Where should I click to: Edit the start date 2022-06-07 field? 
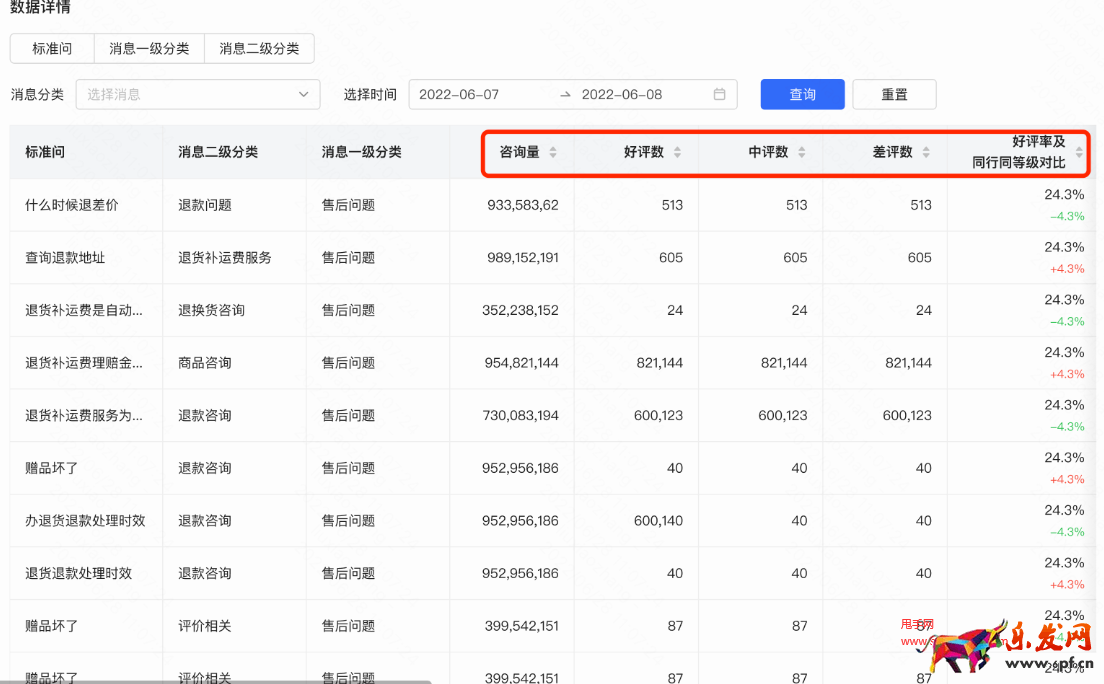[x=459, y=94]
